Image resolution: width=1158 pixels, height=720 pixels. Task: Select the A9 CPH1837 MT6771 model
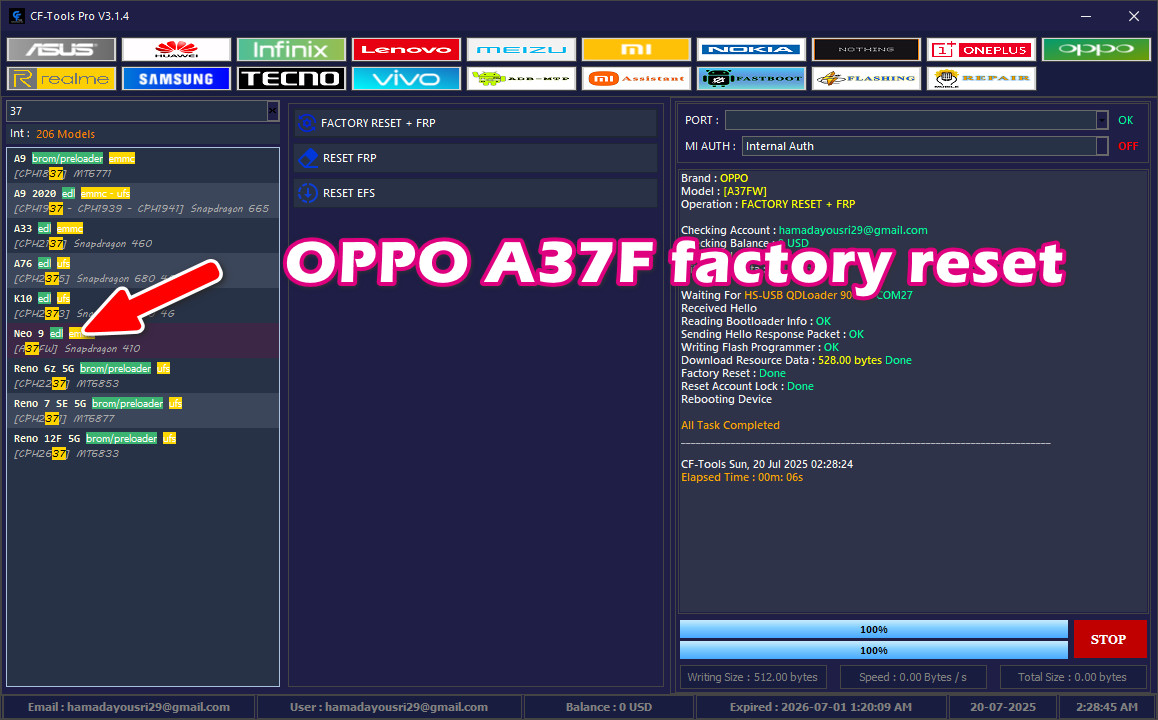tap(143, 166)
